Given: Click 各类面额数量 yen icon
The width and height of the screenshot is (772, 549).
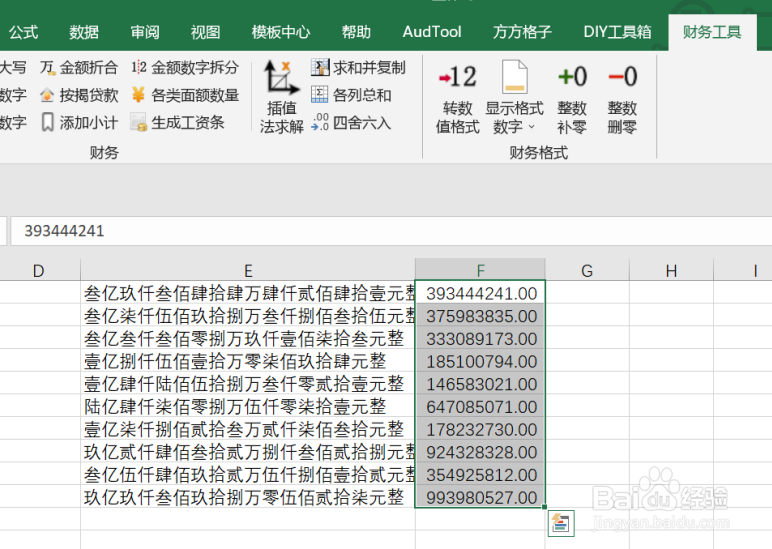Looking at the screenshot, I should [x=138, y=95].
